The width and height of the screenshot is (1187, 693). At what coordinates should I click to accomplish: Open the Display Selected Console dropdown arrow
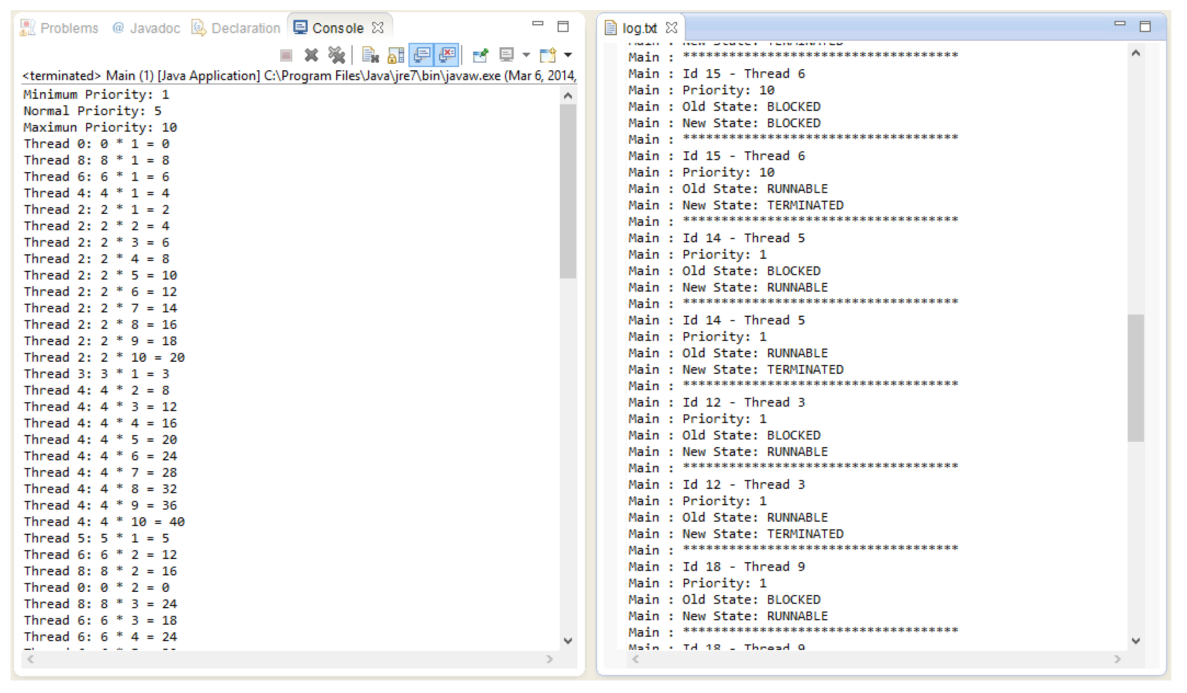(524, 56)
